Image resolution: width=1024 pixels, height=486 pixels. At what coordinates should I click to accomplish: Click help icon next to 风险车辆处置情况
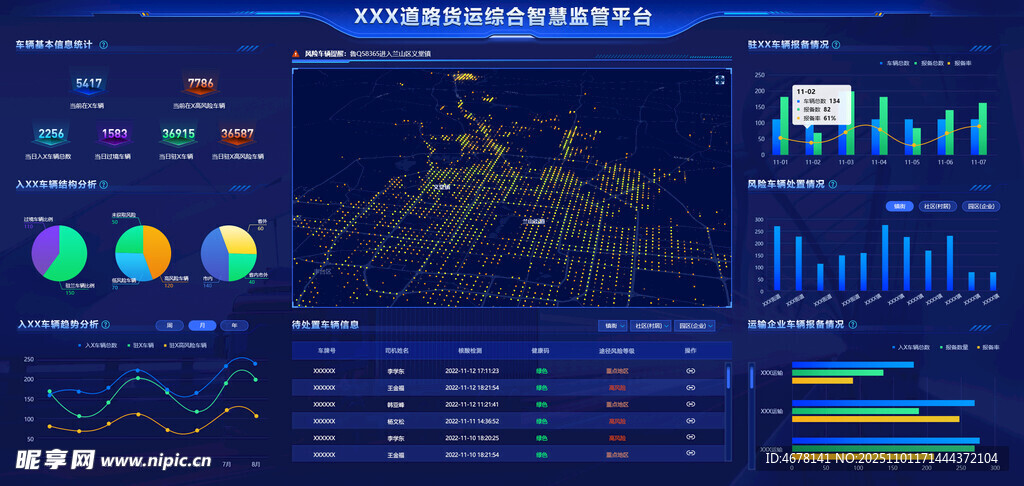[833, 184]
